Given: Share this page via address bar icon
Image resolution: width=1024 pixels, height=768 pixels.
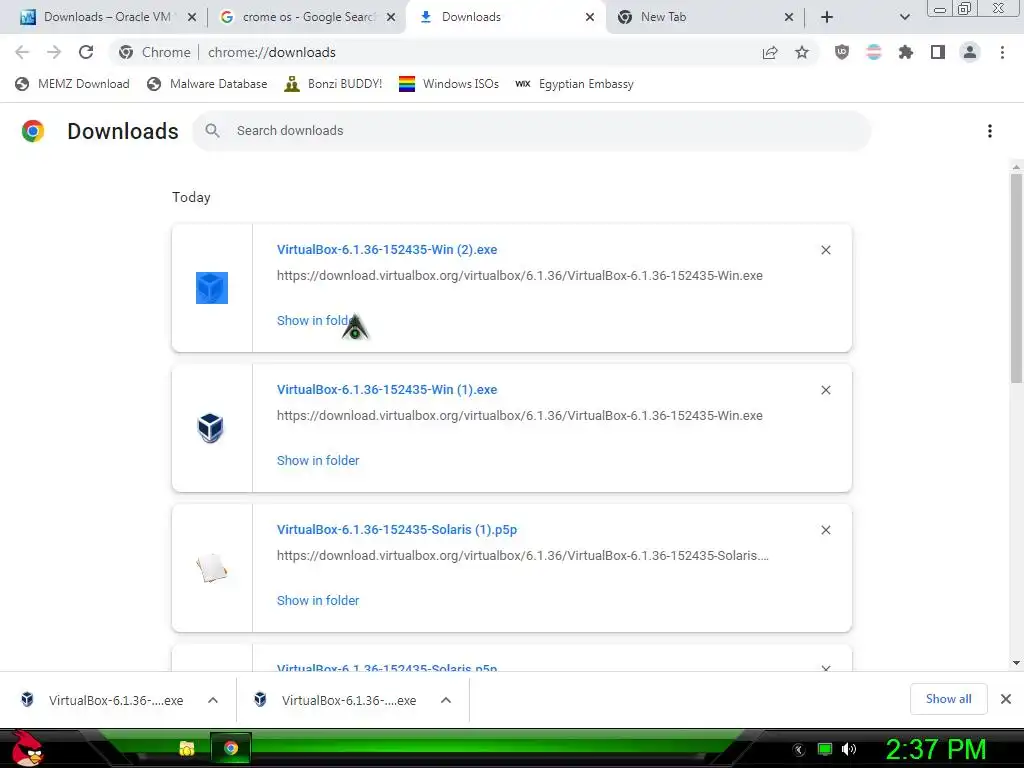Looking at the screenshot, I should (770, 52).
